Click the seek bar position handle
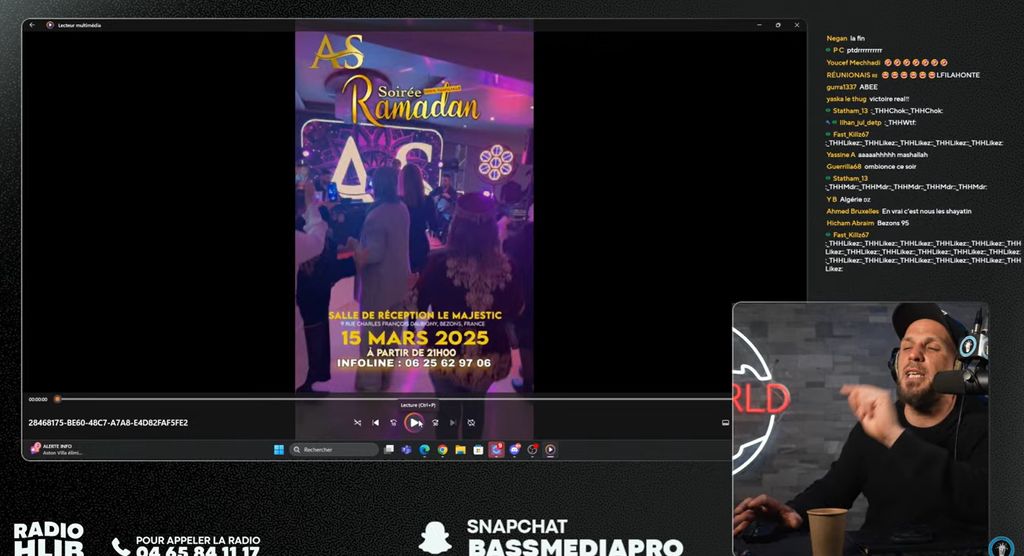Viewport: 1024px width, 556px height. [x=57, y=399]
